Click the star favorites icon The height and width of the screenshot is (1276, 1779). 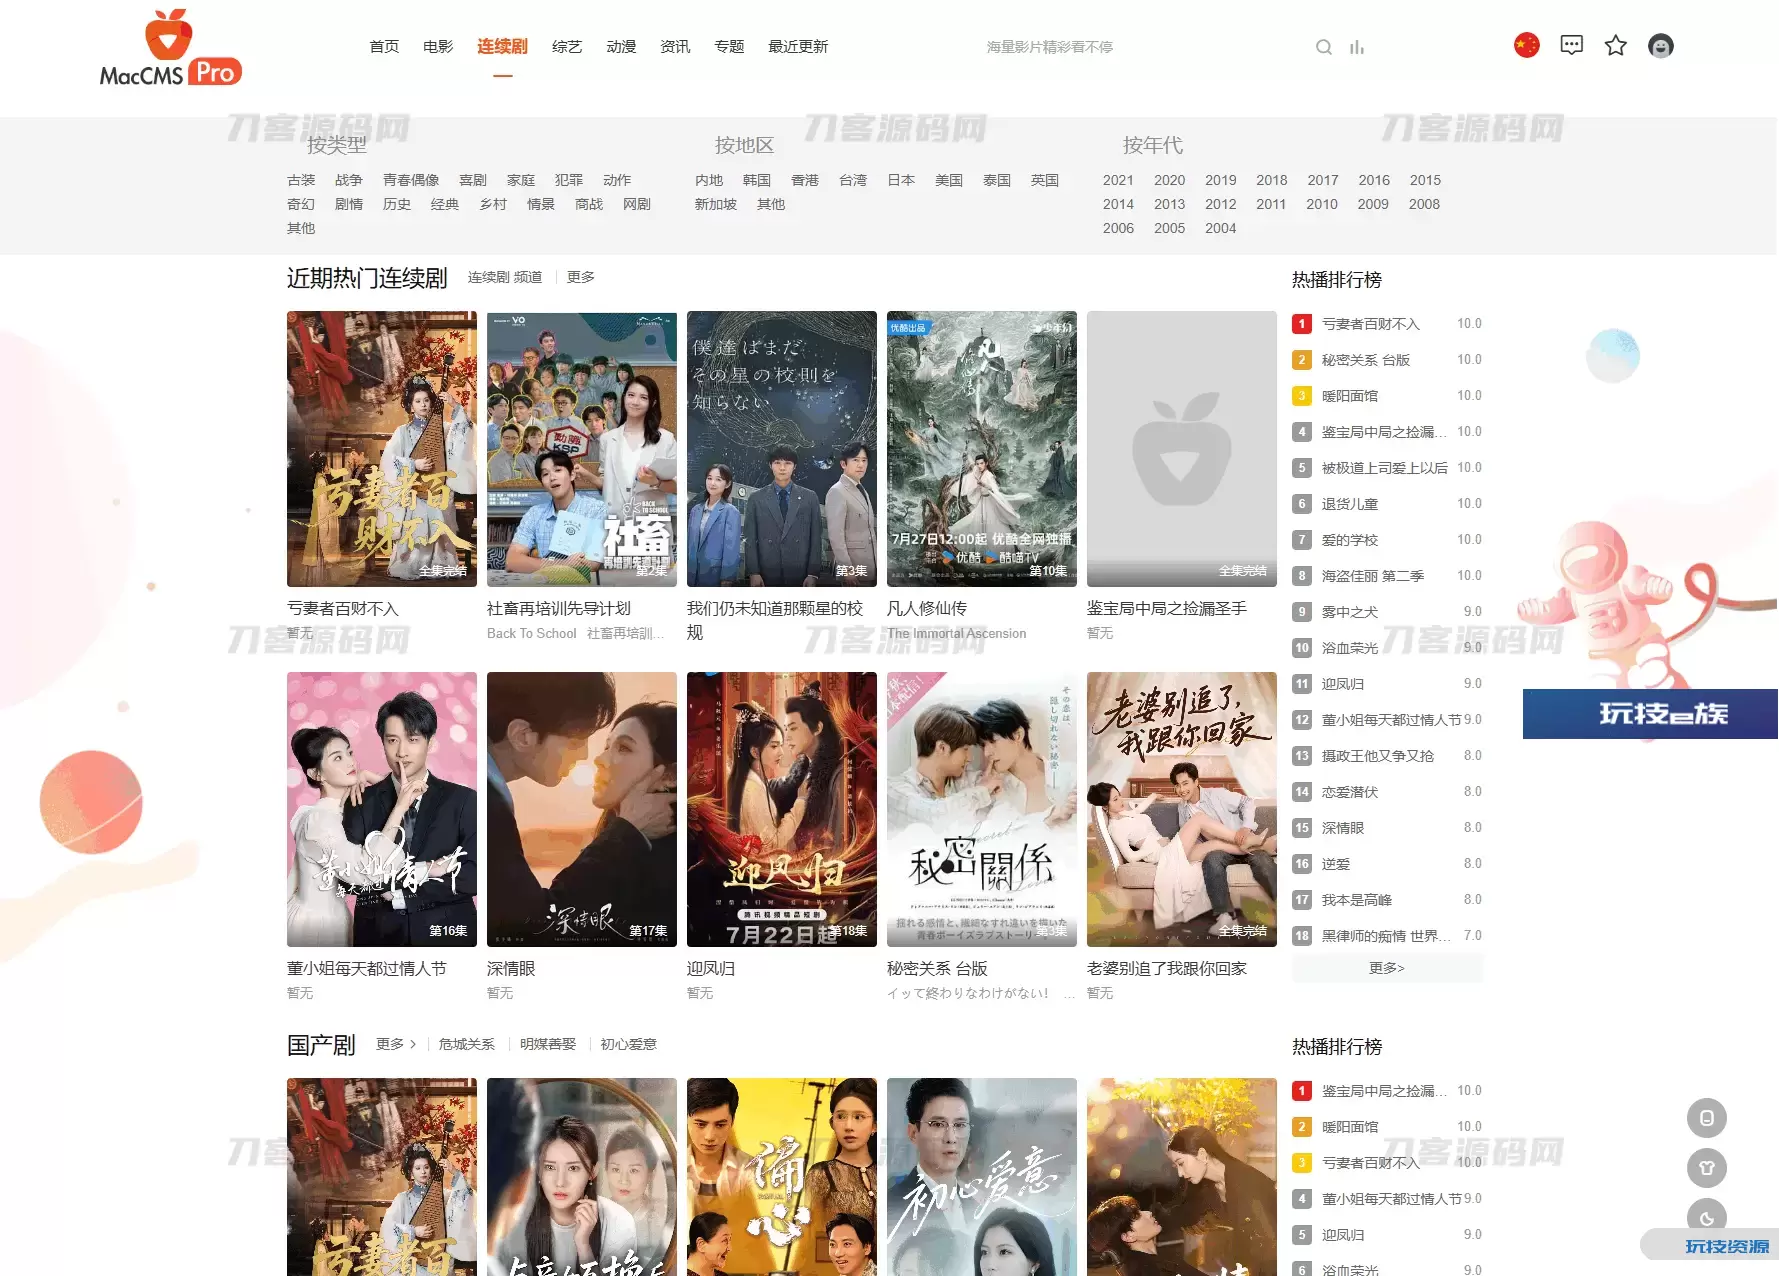point(1615,45)
